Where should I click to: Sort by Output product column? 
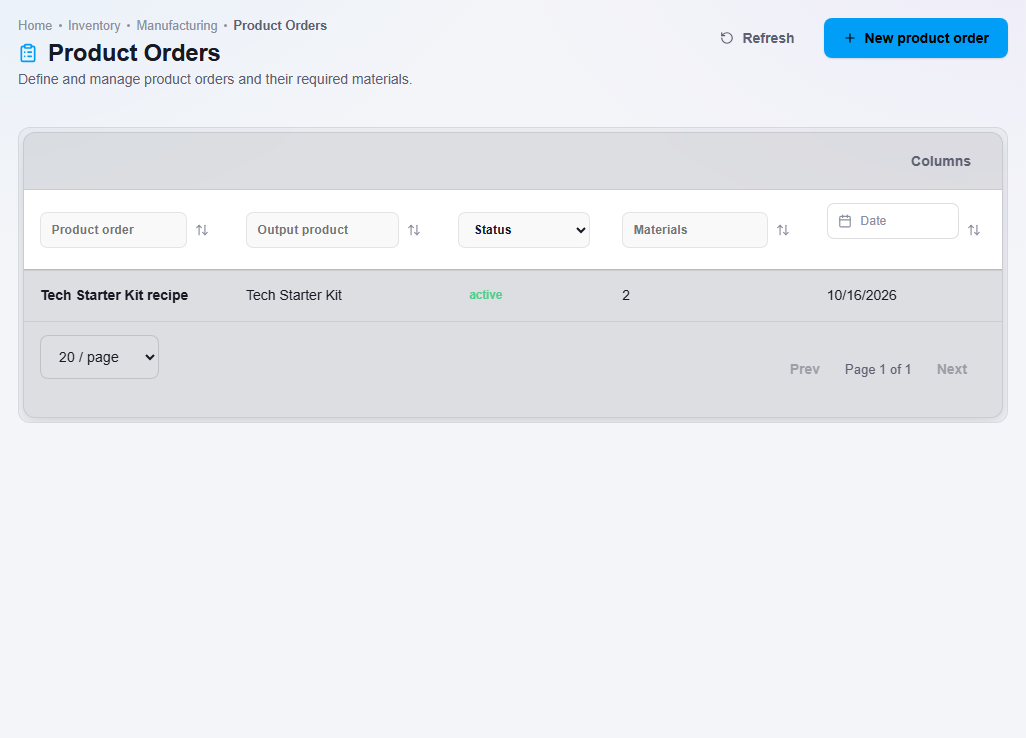point(414,230)
